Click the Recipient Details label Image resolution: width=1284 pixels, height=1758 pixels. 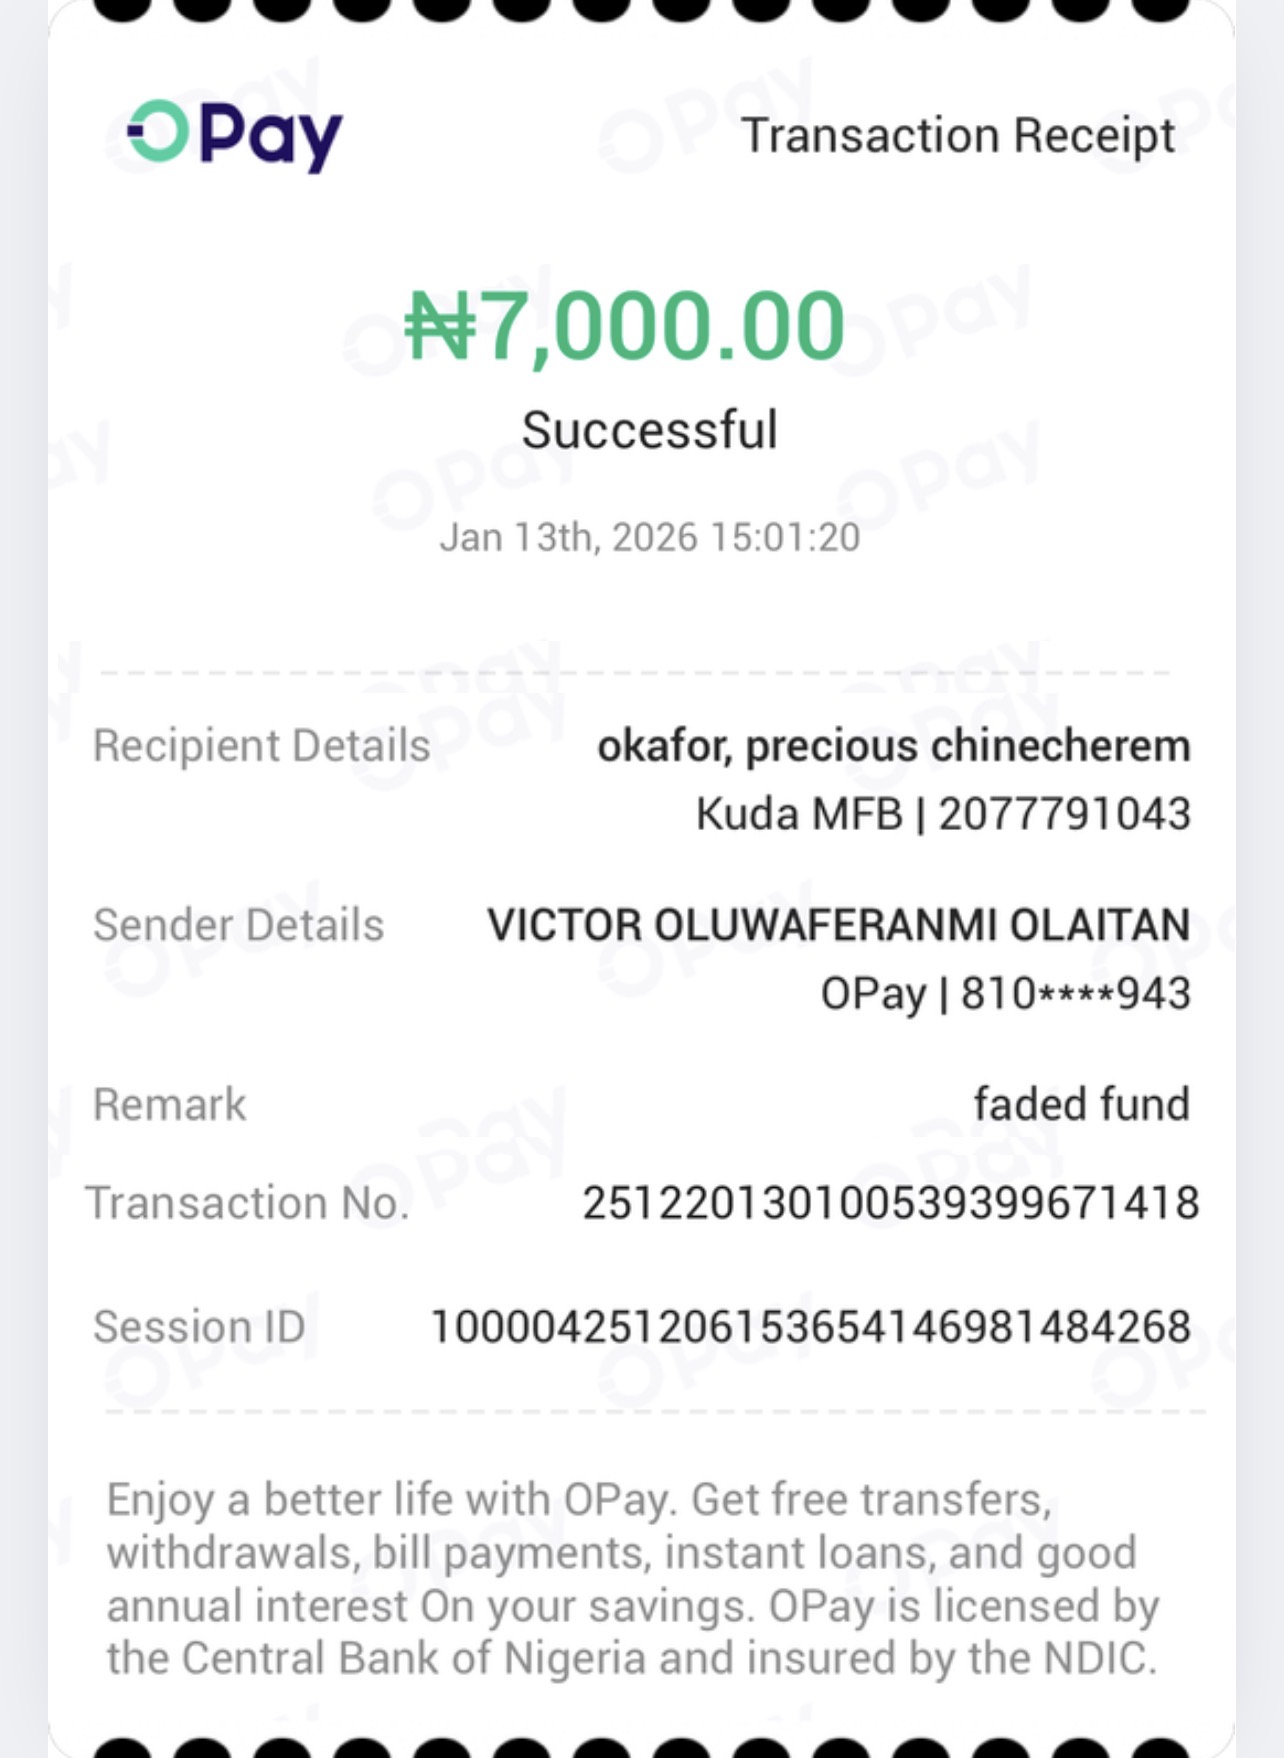pos(261,746)
